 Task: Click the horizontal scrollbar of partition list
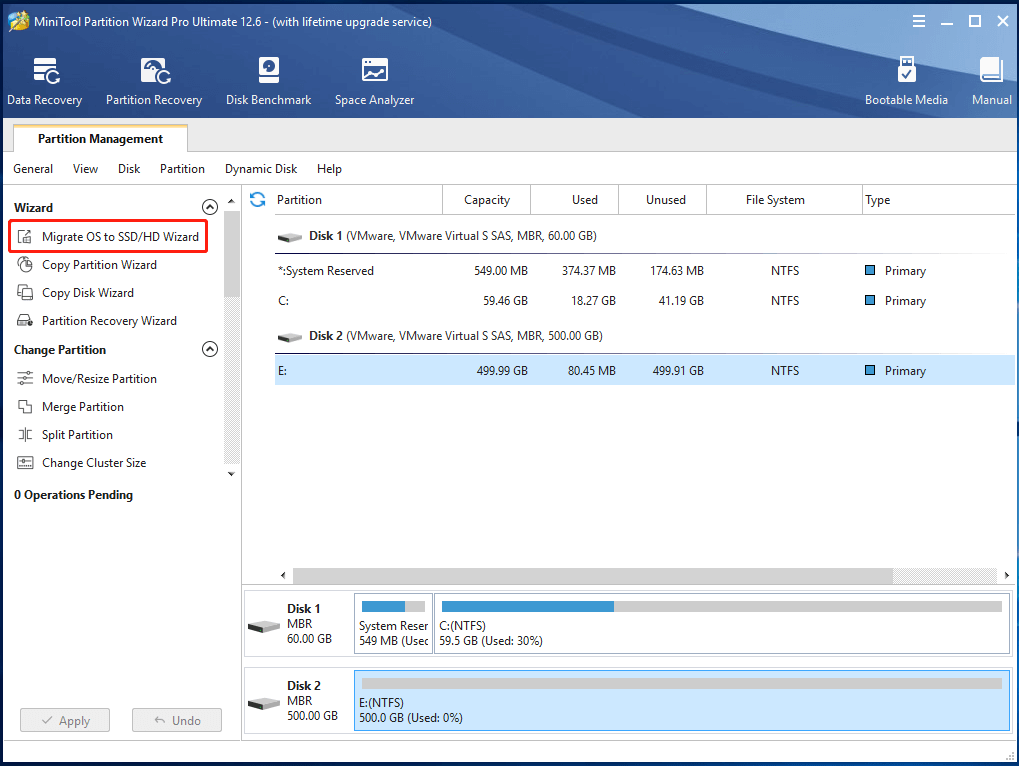tap(593, 576)
